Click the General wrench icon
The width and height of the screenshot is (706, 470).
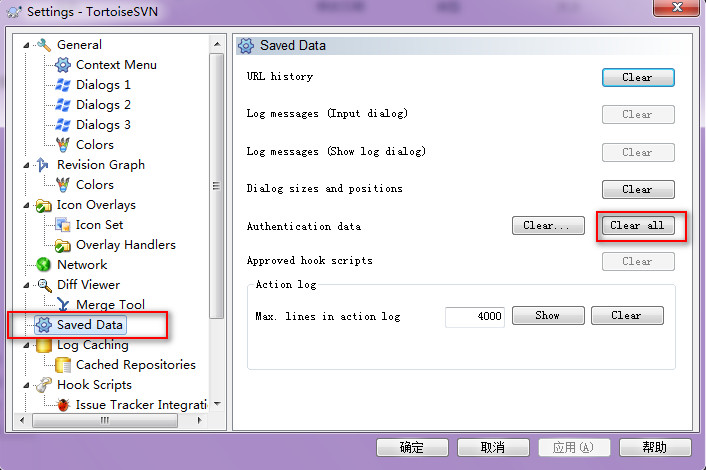pos(44,45)
